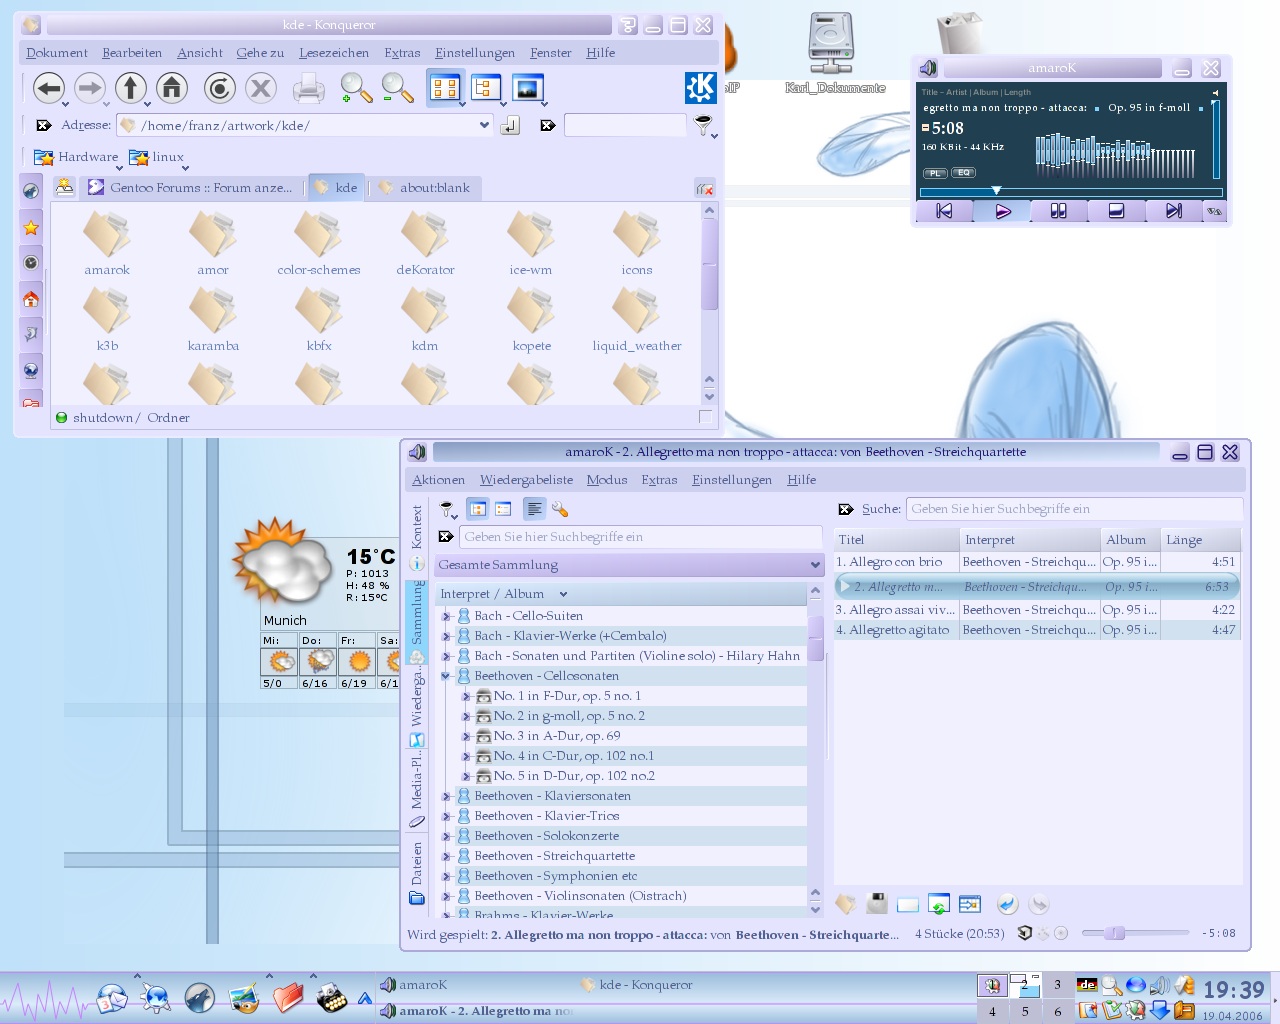The height and width of the screenshot is (1024, 1280).
Task: Clear the Konqueror address bar
Action: (43, 125)
